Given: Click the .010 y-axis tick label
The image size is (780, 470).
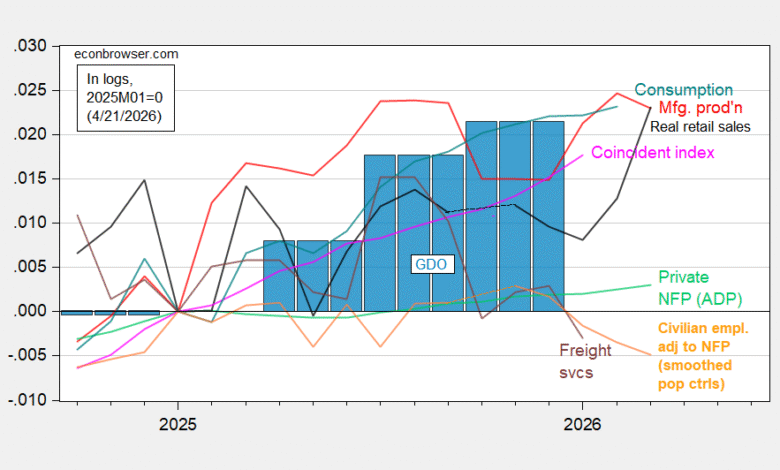Looking at the screenshot, I should 38,223.
